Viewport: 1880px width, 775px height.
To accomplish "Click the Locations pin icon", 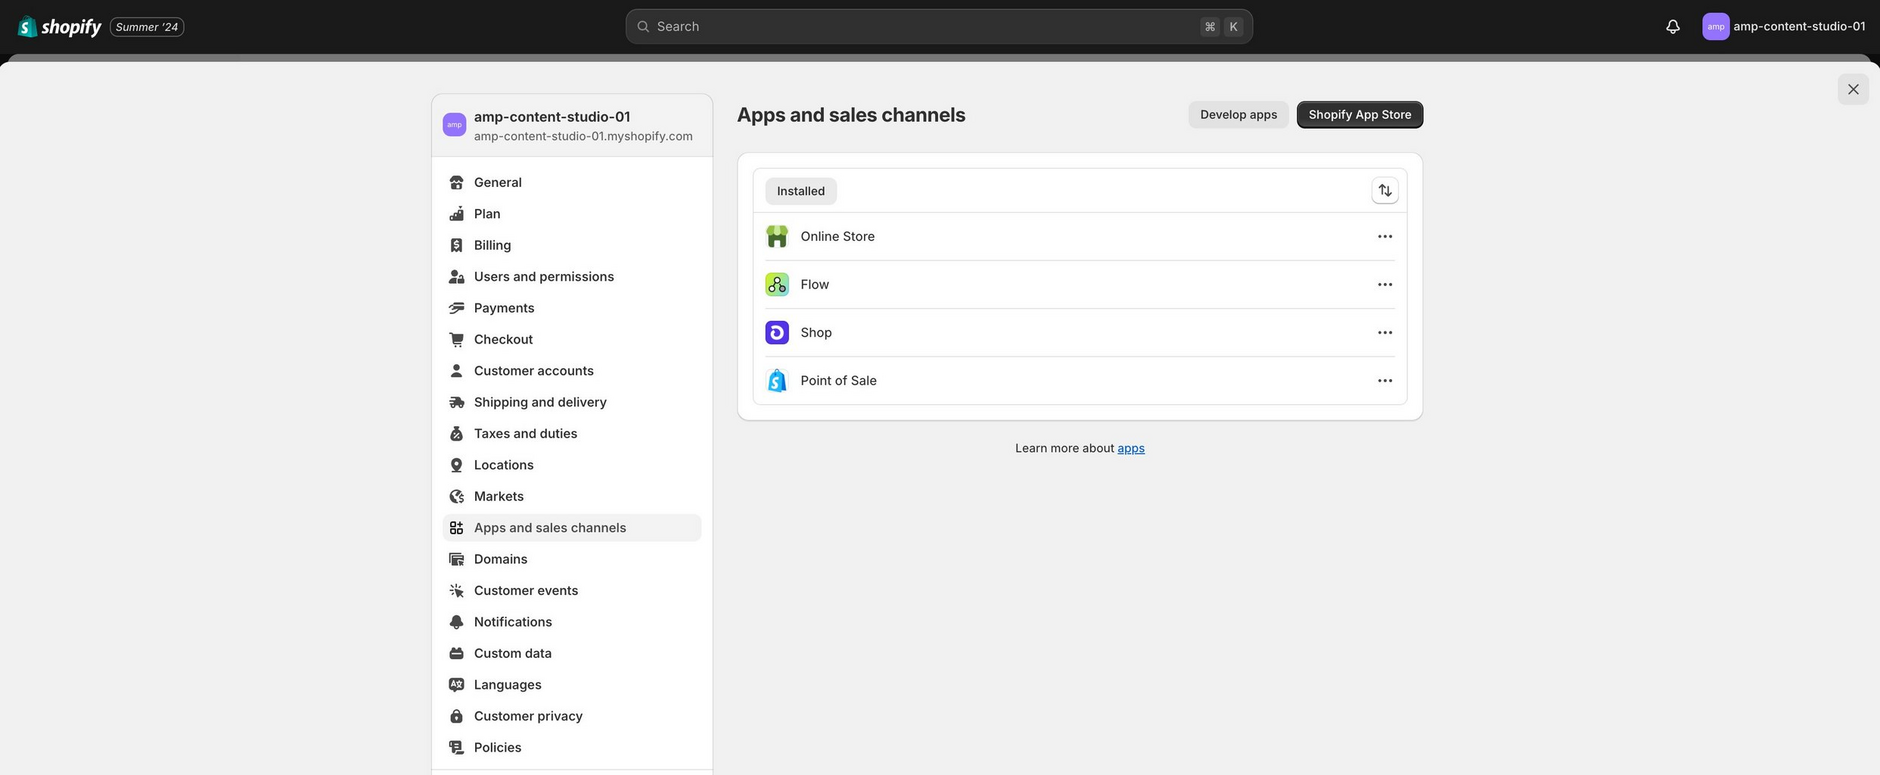I will (456, 465).
